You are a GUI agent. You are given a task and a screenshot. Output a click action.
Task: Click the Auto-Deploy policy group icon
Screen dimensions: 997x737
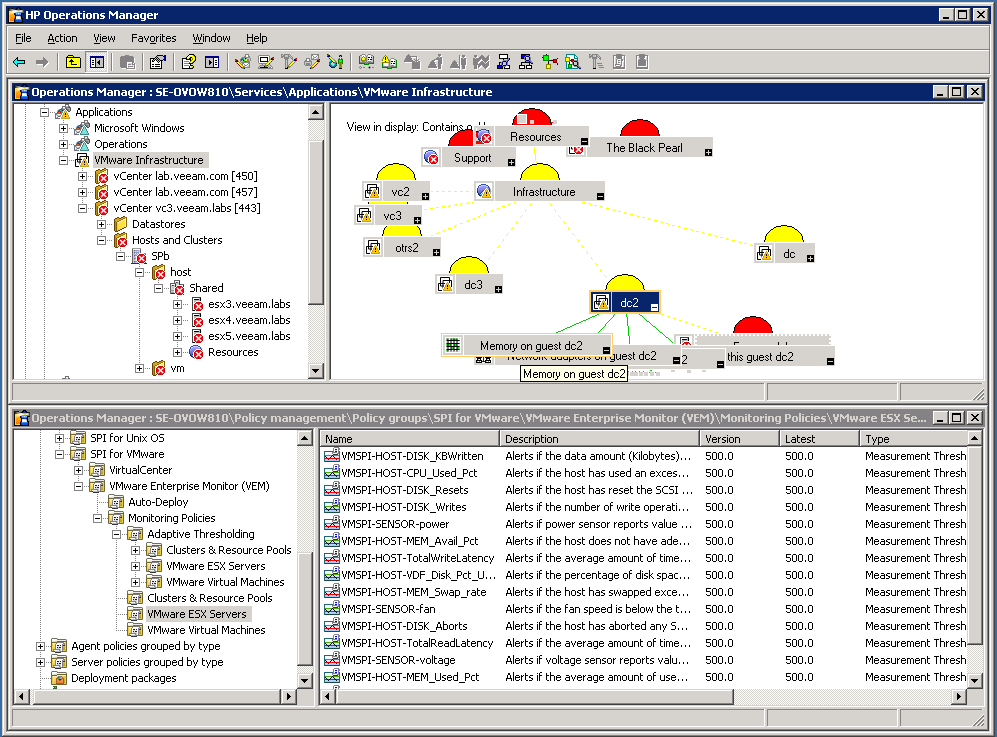tap(116, 502)
